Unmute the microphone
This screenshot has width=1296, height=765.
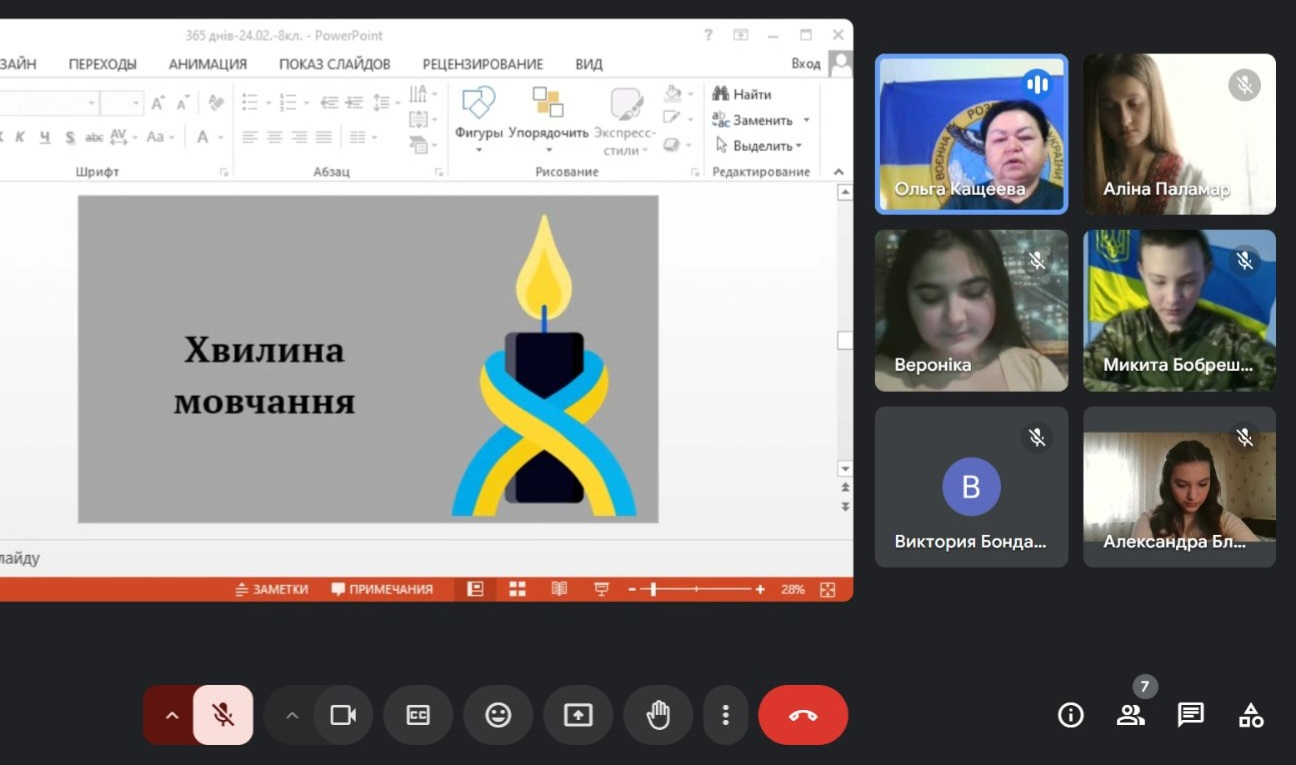223,715
